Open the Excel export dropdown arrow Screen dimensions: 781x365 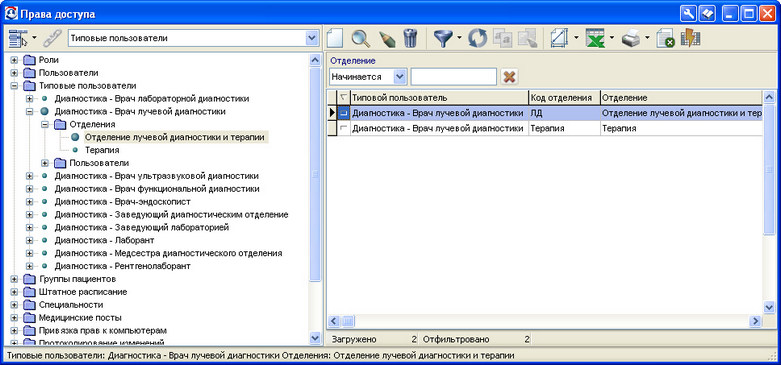[612, 38]
